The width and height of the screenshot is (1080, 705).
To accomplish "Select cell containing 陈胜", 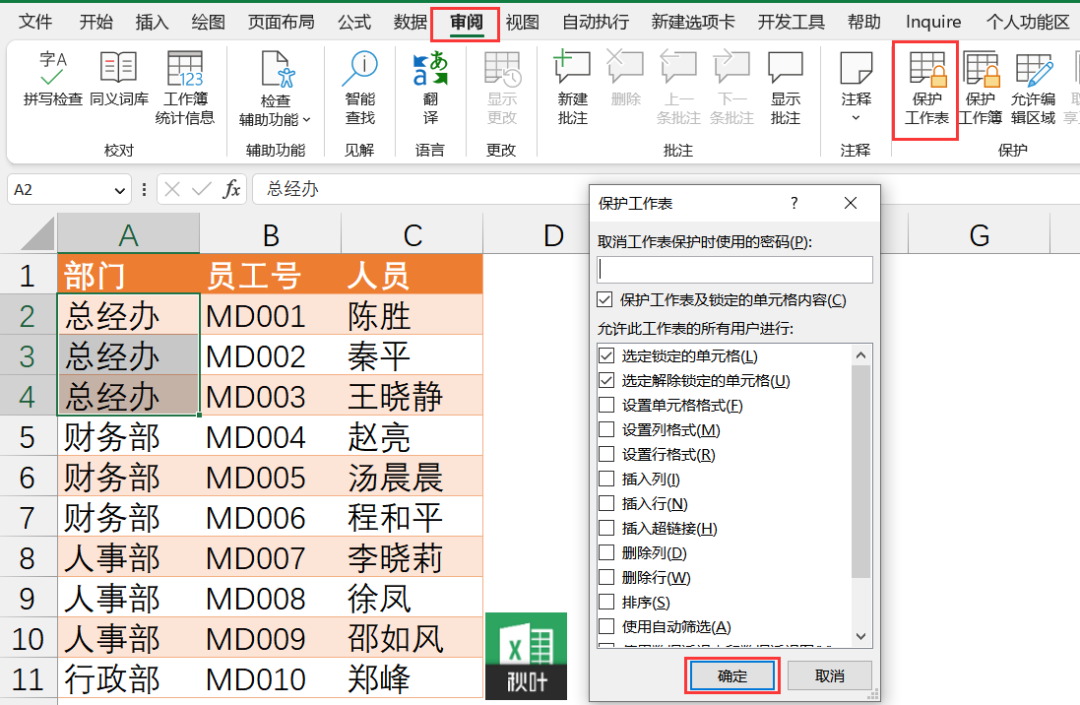I will coord(412,316).
